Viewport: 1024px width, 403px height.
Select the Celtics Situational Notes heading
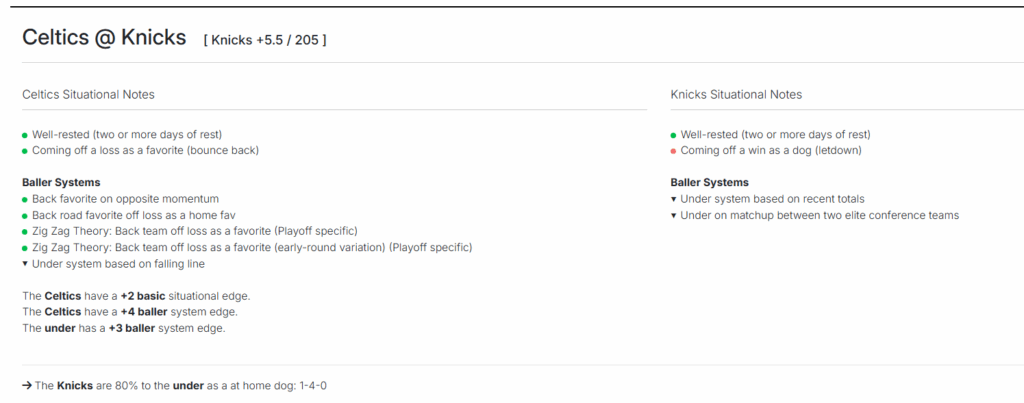click(x=88, y=95)
